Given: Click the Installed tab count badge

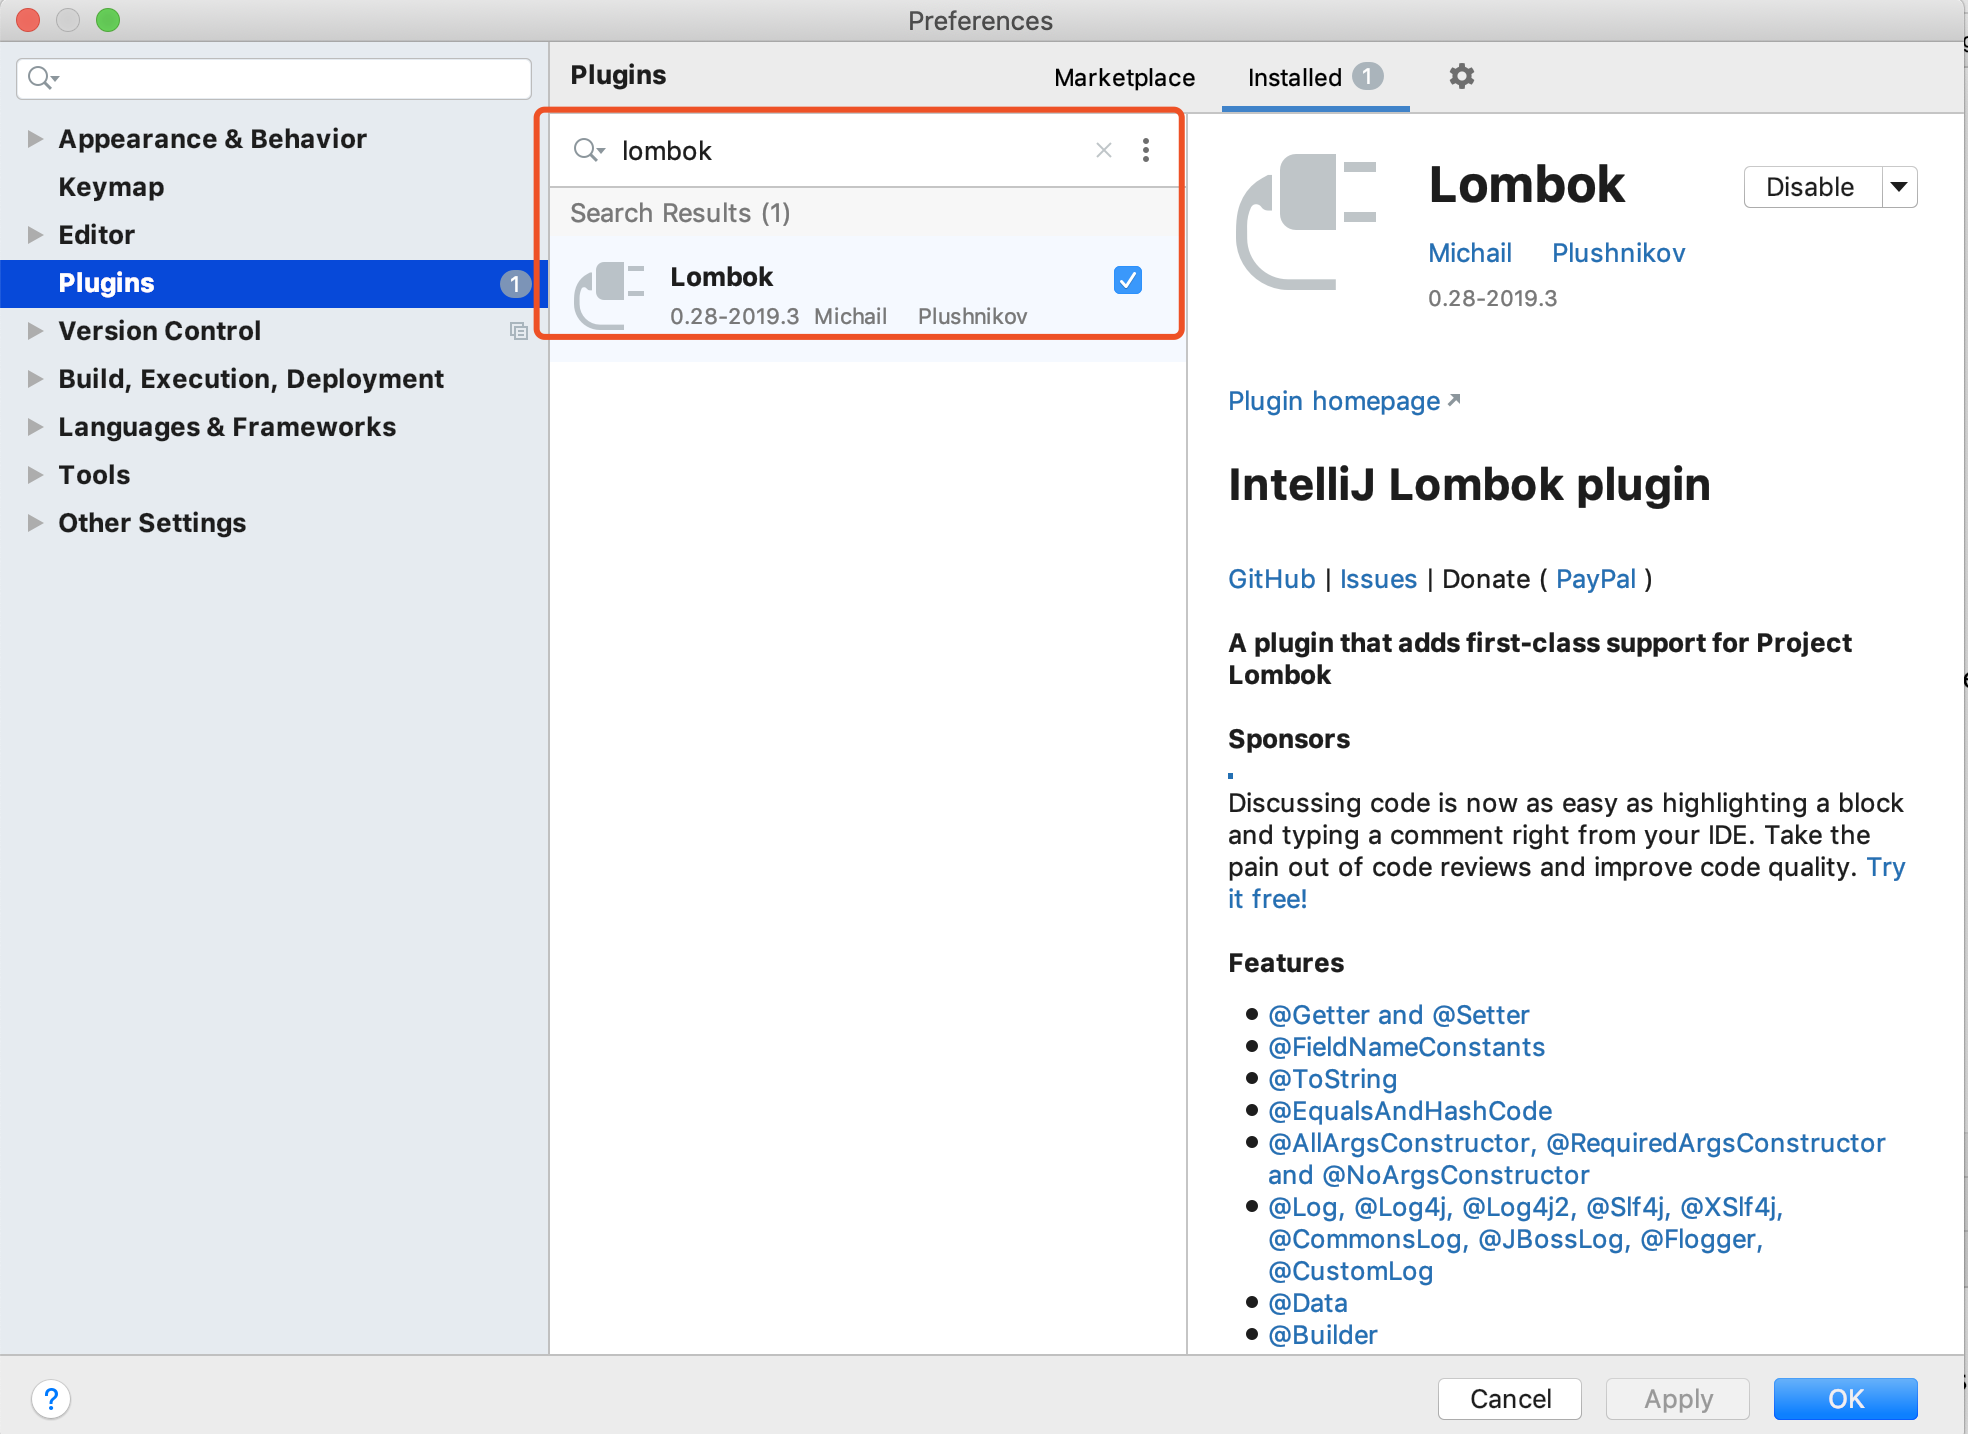Looking at the screenshot, I should [1367, 76].
